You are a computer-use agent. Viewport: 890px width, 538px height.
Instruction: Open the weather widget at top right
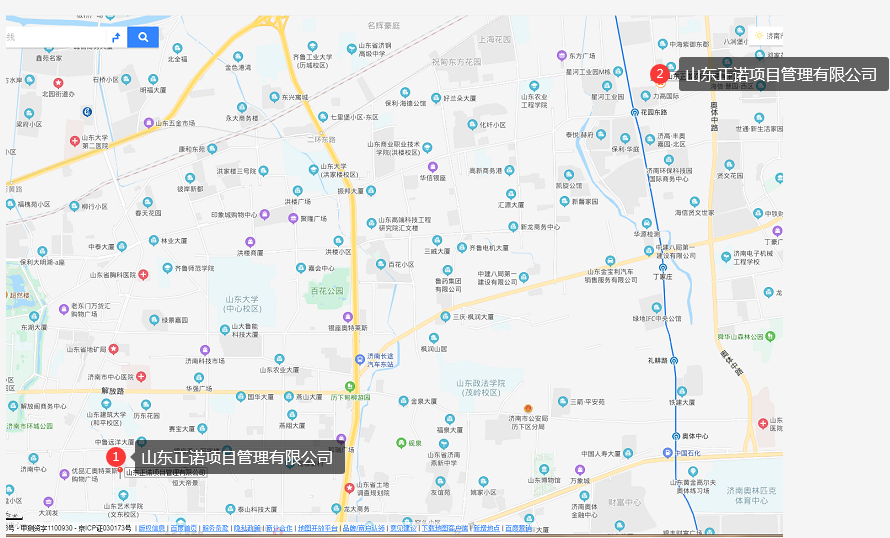click(x=766, y=36)
